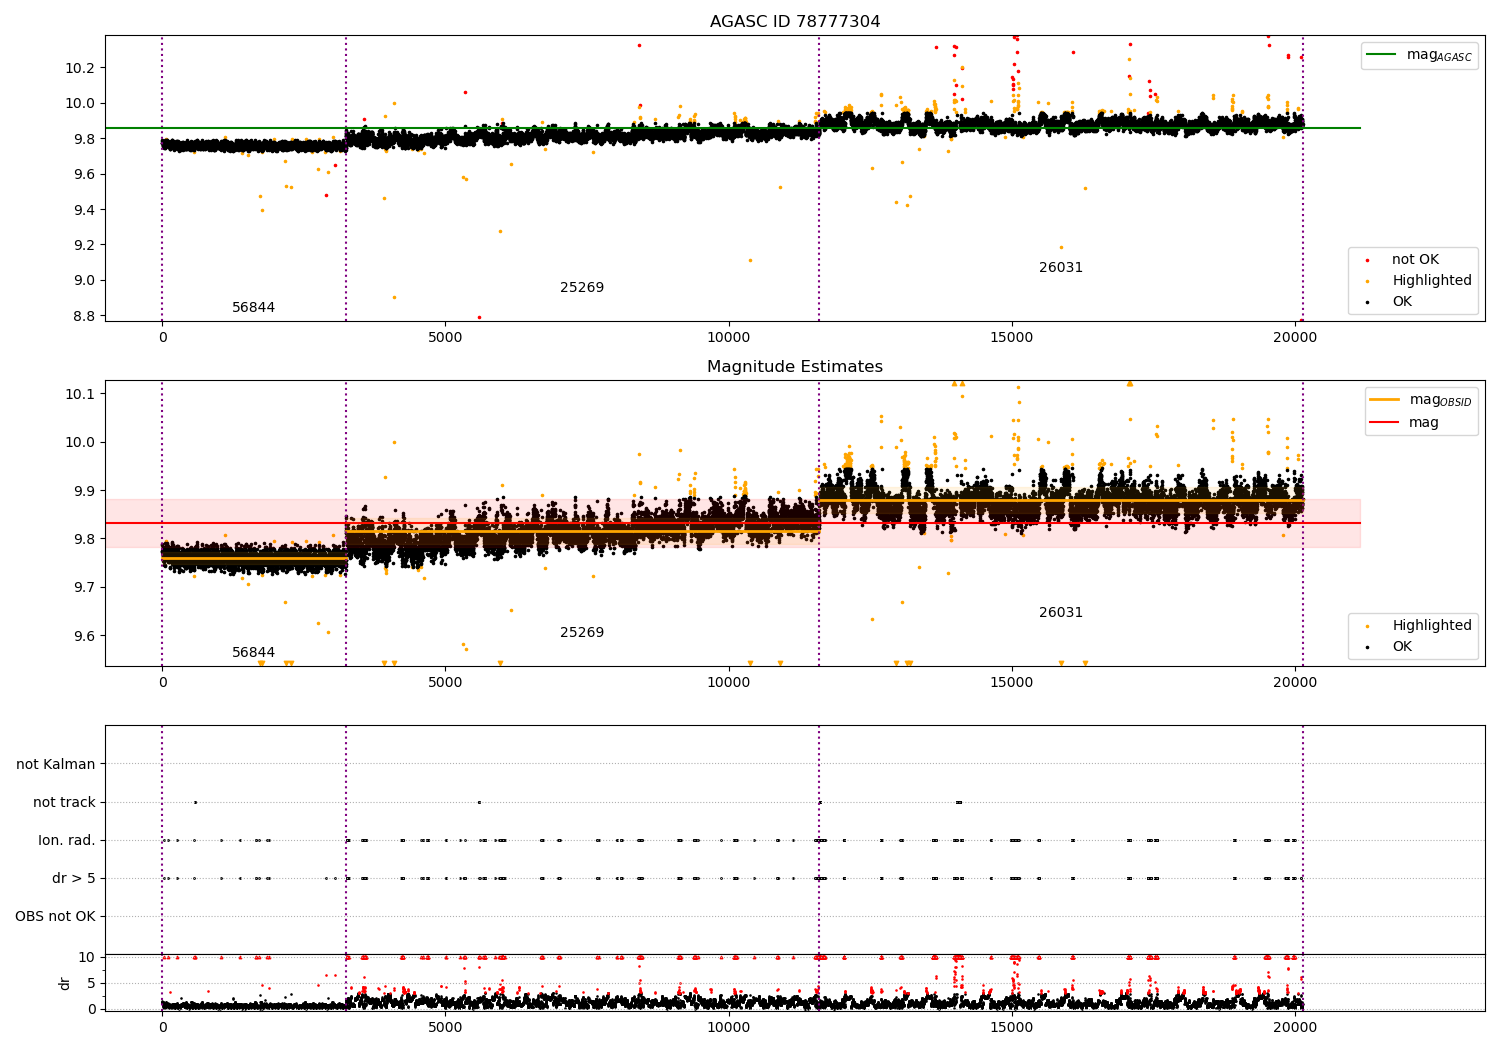Click the "OBS not OK" row label
The height and width of the screenshot is (1050, 1500).
tap(55, 917)
